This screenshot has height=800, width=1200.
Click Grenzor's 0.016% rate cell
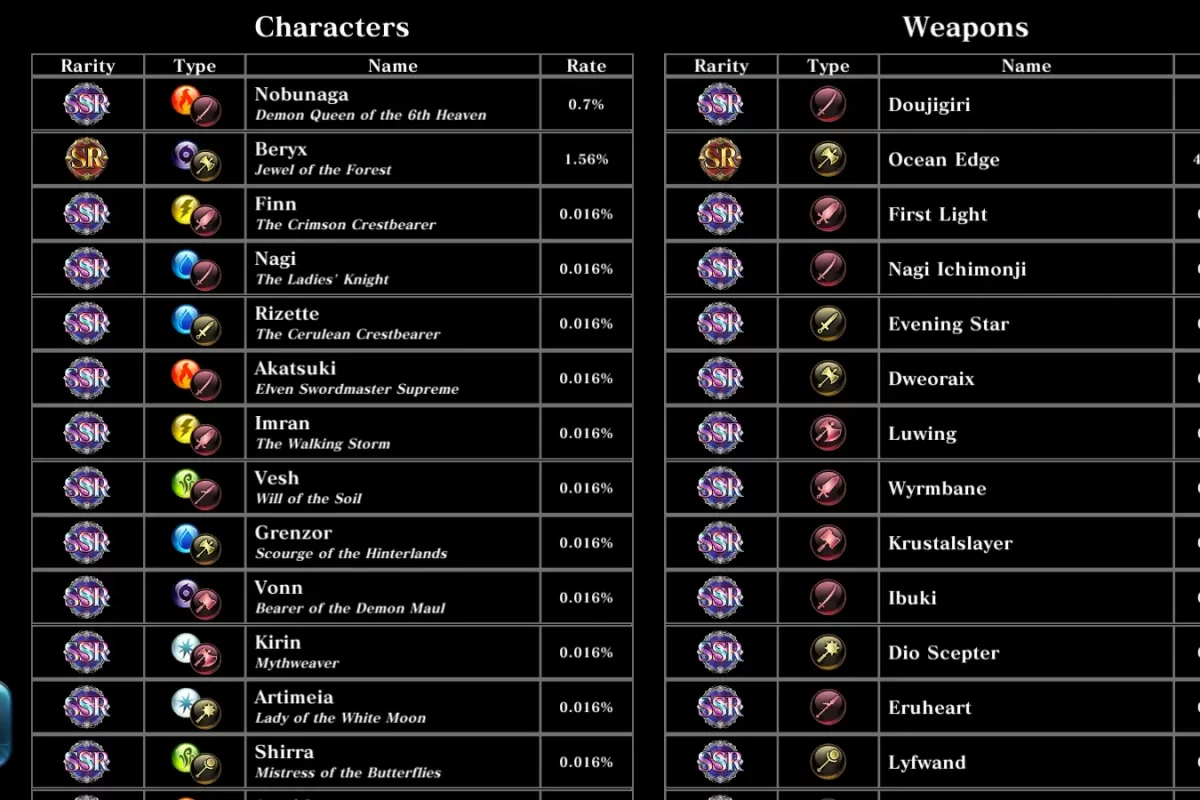[586, 543]
